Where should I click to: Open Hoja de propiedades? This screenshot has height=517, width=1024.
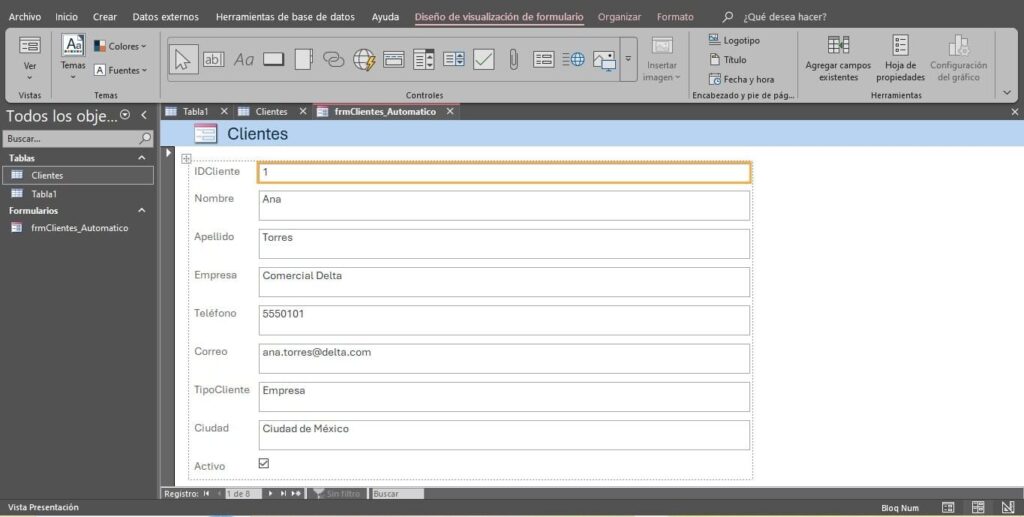901,59
